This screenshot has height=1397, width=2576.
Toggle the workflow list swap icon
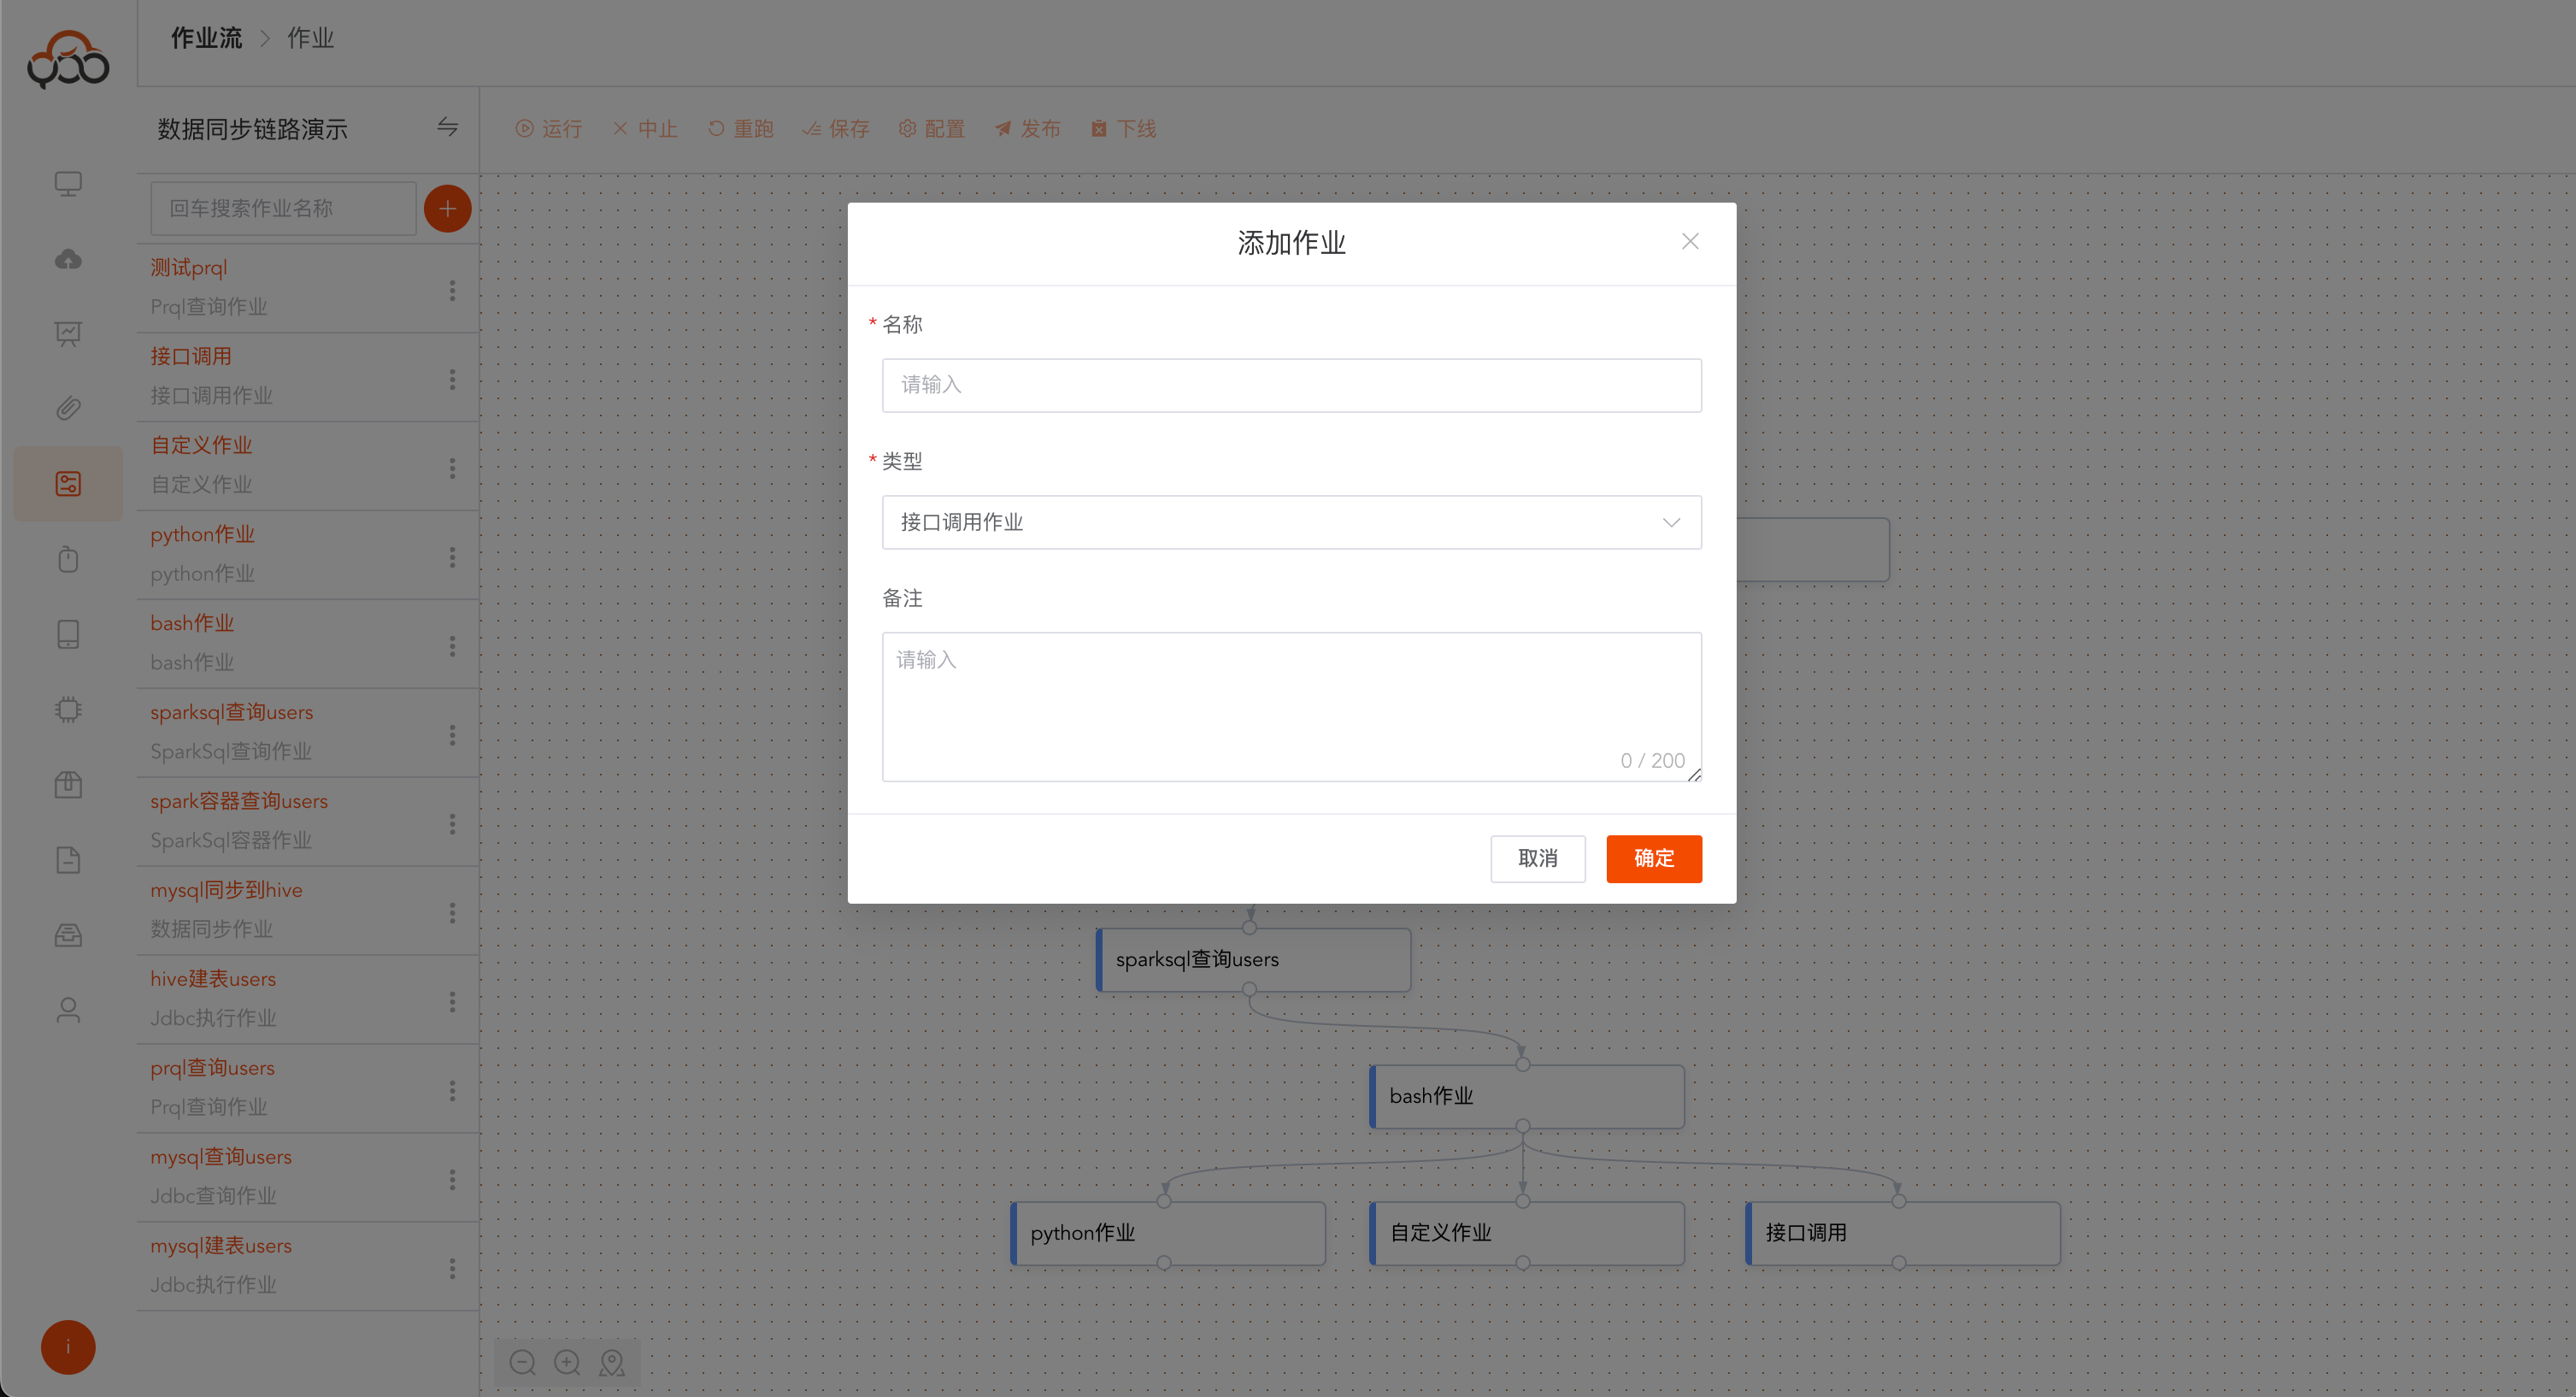[x=447, y=127]
